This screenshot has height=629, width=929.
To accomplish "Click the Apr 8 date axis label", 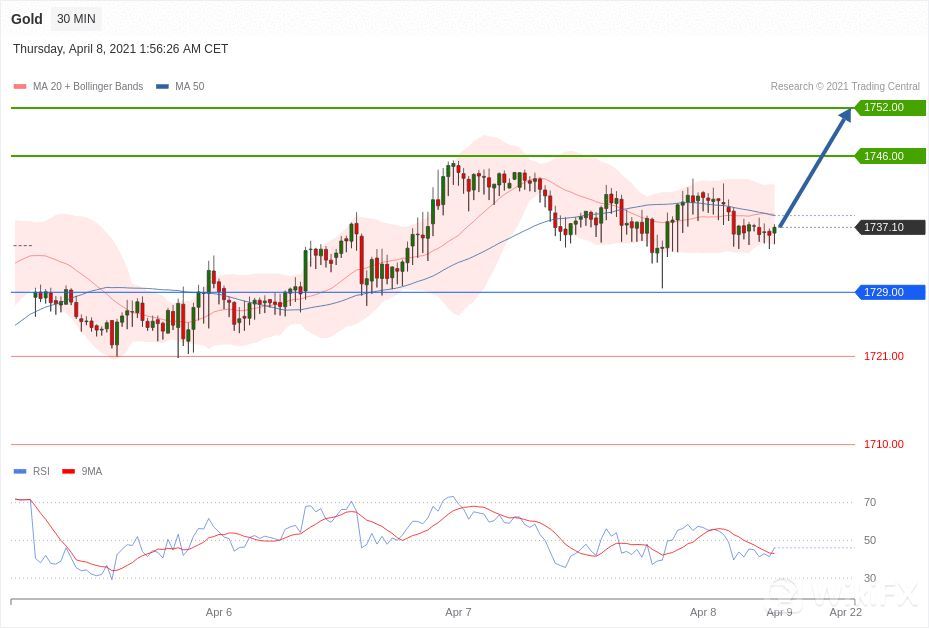I will [x=703, y=612].
